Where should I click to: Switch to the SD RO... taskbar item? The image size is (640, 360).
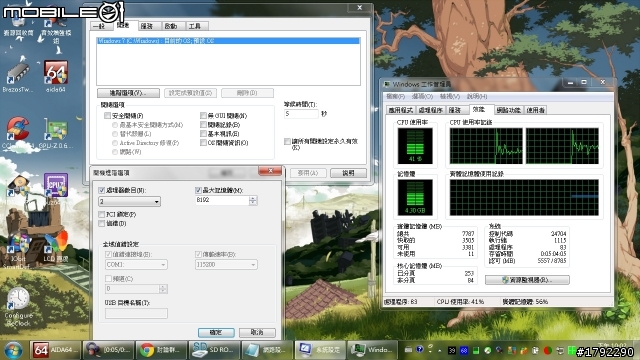tap(214, 350)
